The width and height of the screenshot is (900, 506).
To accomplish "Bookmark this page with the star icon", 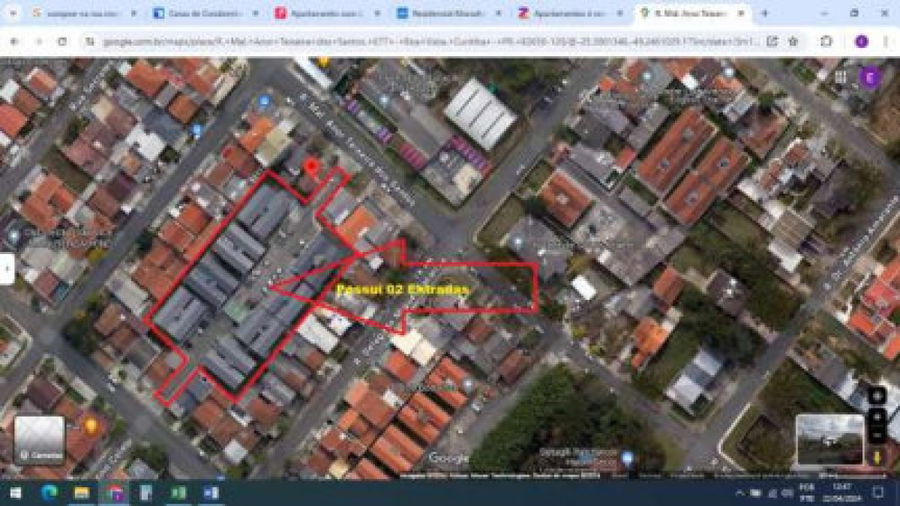I will pos(793,41).
